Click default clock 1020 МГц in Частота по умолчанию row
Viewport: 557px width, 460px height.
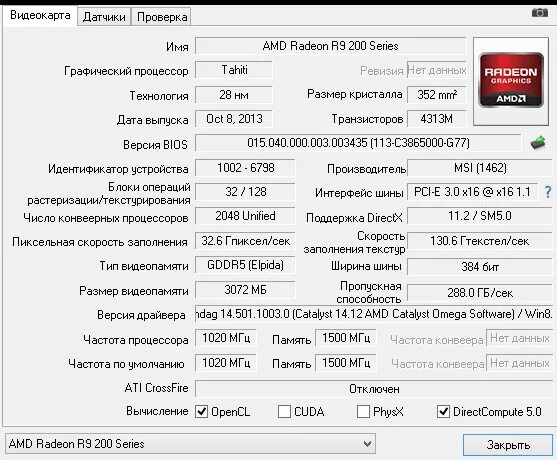226,363
